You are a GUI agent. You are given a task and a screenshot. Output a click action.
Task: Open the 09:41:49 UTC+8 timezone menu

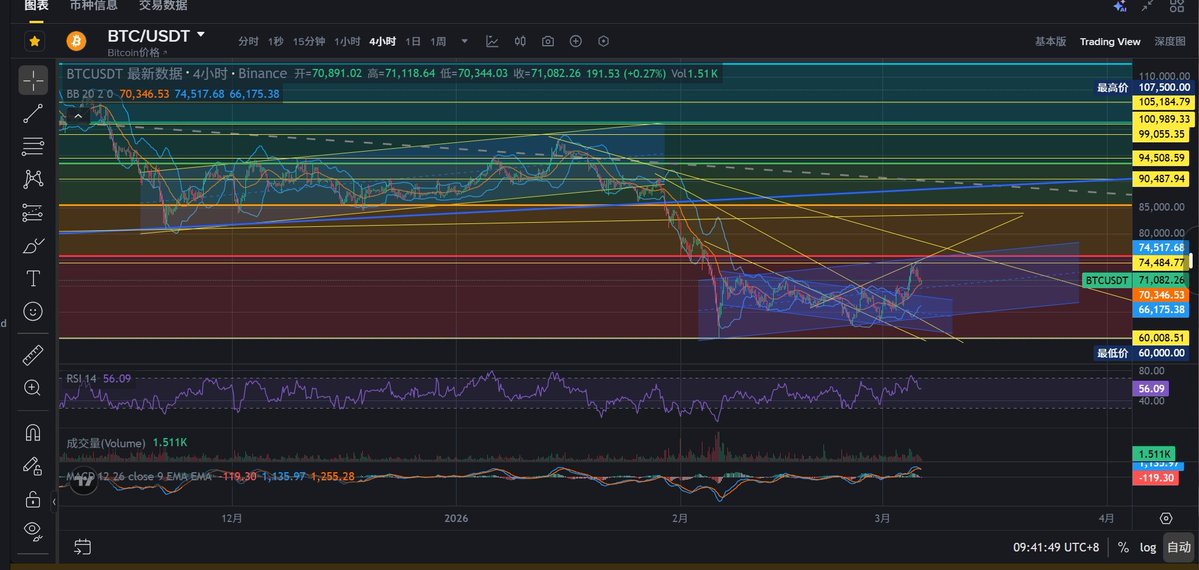coord(1058,547)
